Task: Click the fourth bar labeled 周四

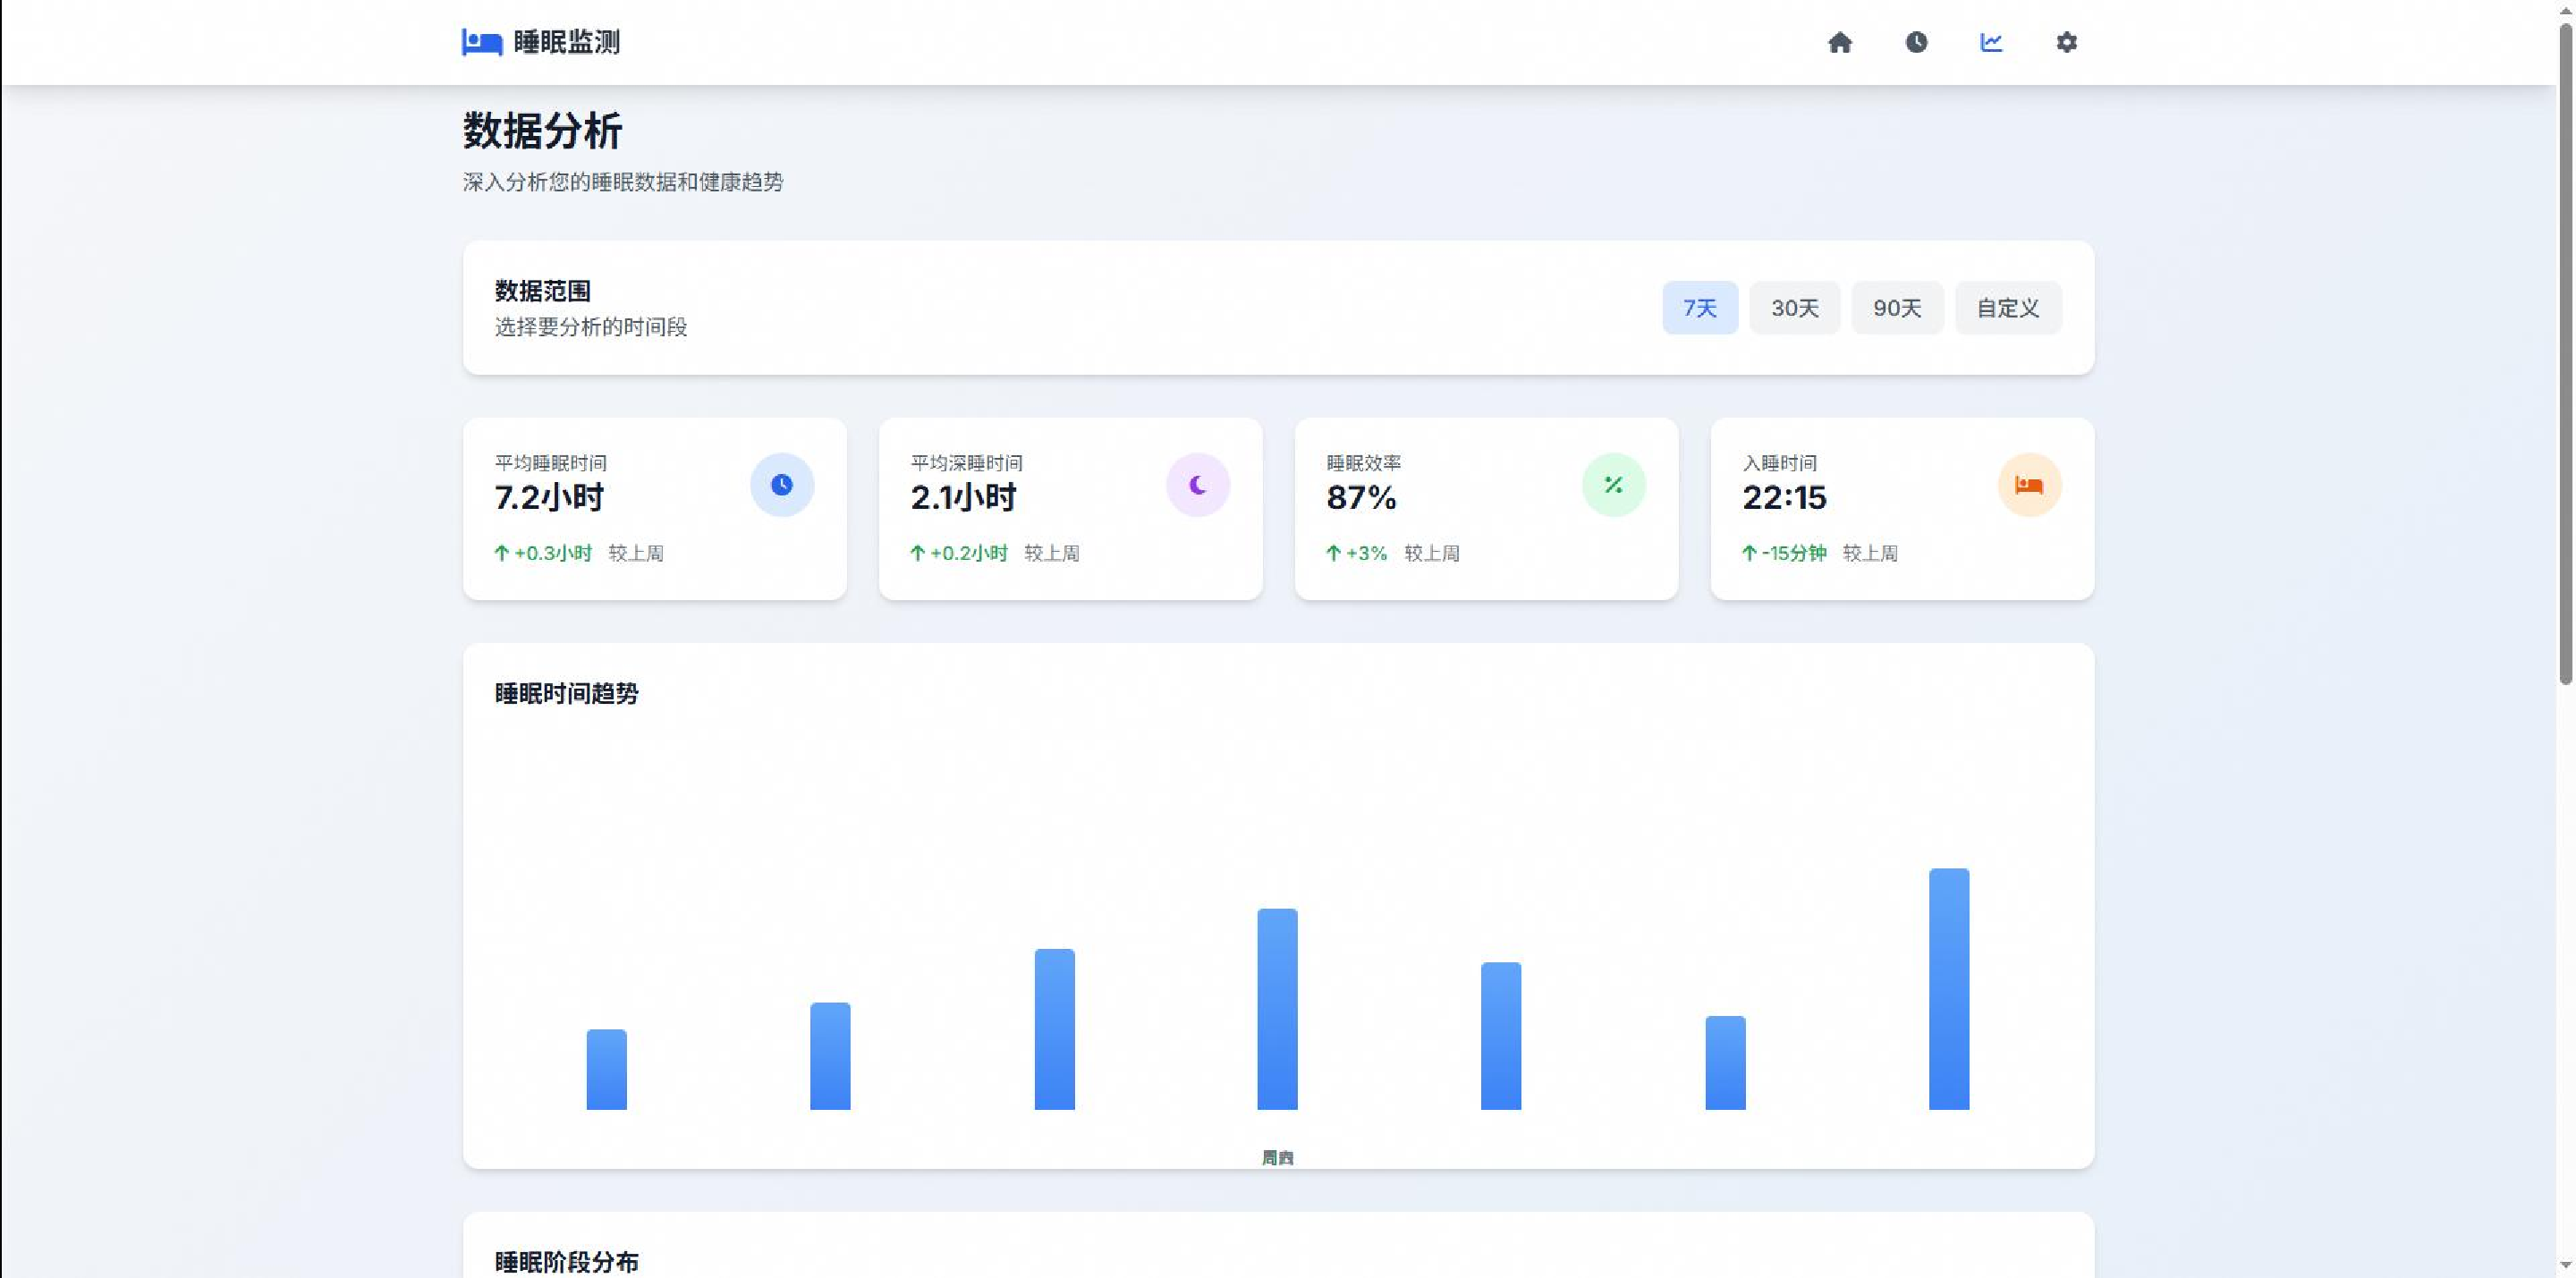Action: [1277, 1008]
